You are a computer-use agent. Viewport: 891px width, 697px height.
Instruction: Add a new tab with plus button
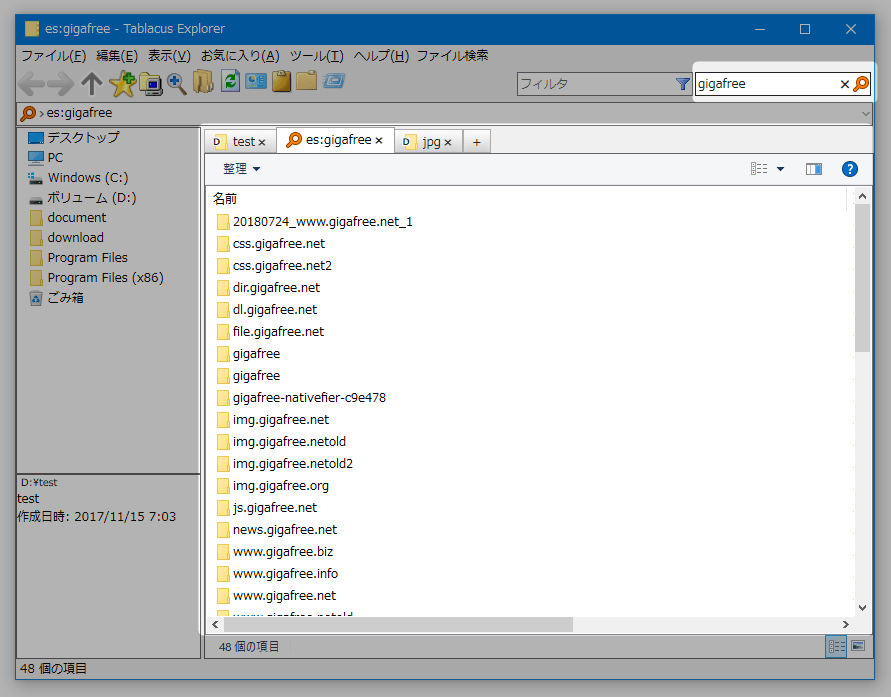(x=477, y=142)
